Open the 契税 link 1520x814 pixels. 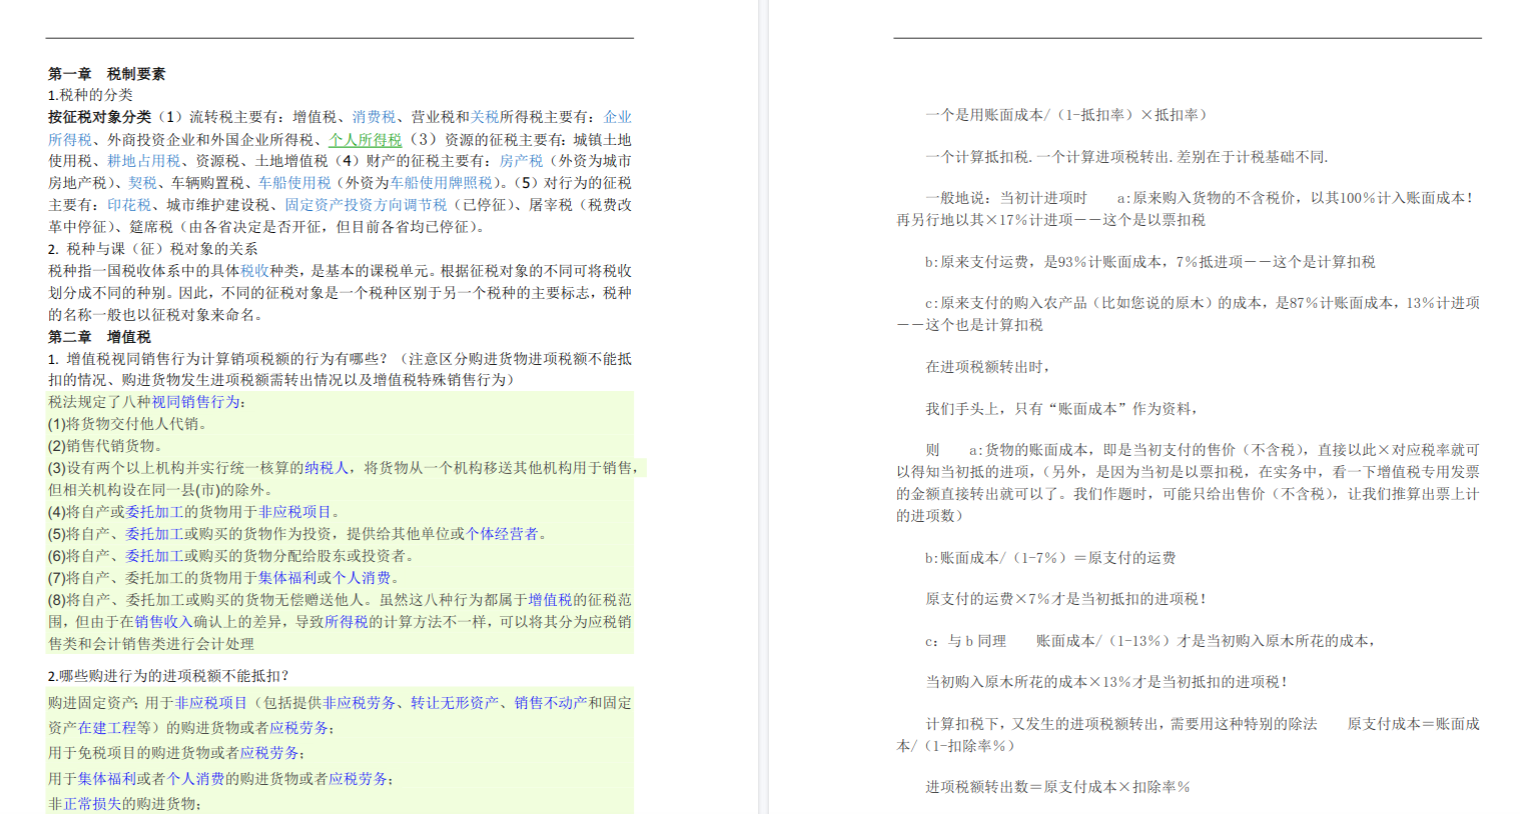tap(143, 183)
